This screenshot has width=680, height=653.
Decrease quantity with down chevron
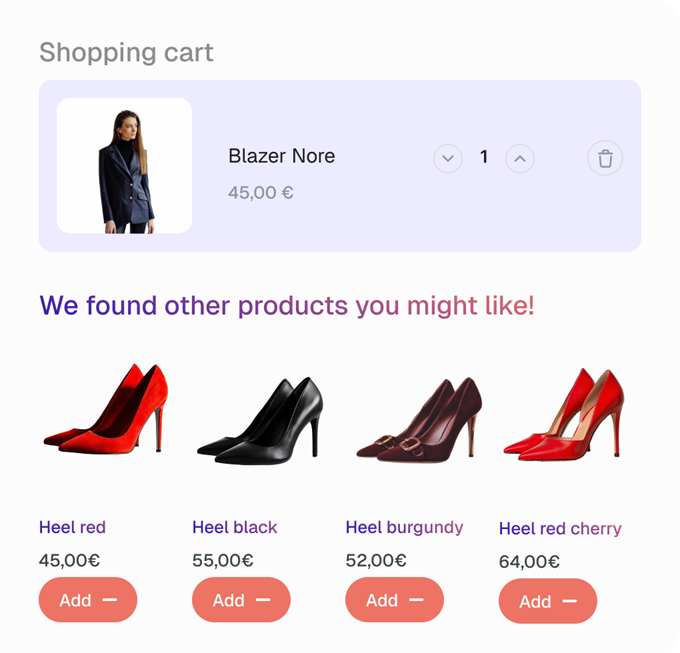coord(448,158)
